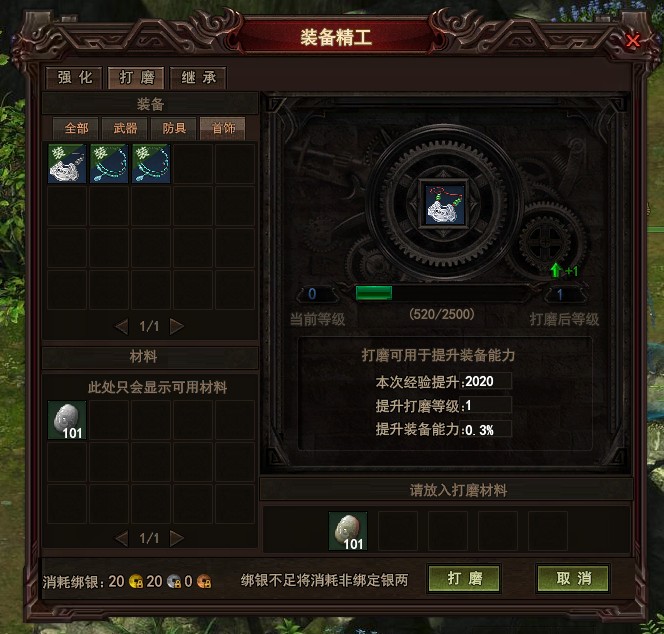Remove the polishing stone from material slot
664x634 pixels.
[x=348, y=531]
